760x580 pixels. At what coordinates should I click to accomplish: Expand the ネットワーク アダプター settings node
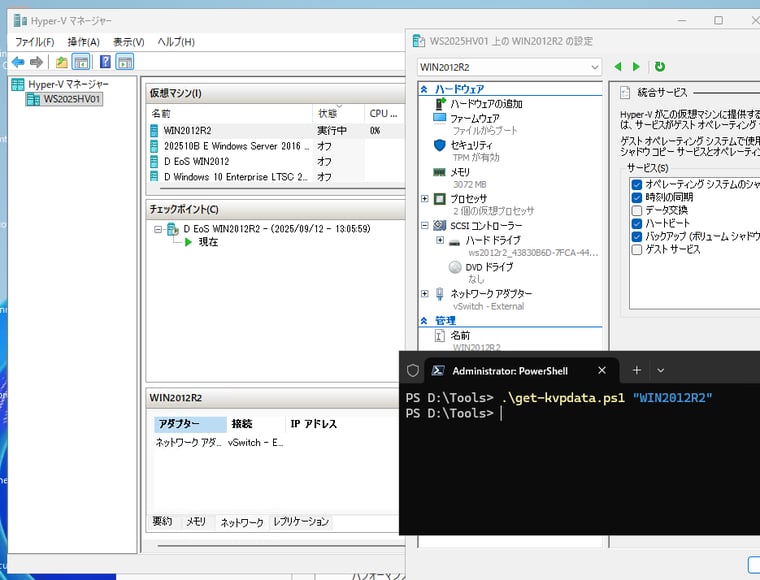click(x=425, y=294)
